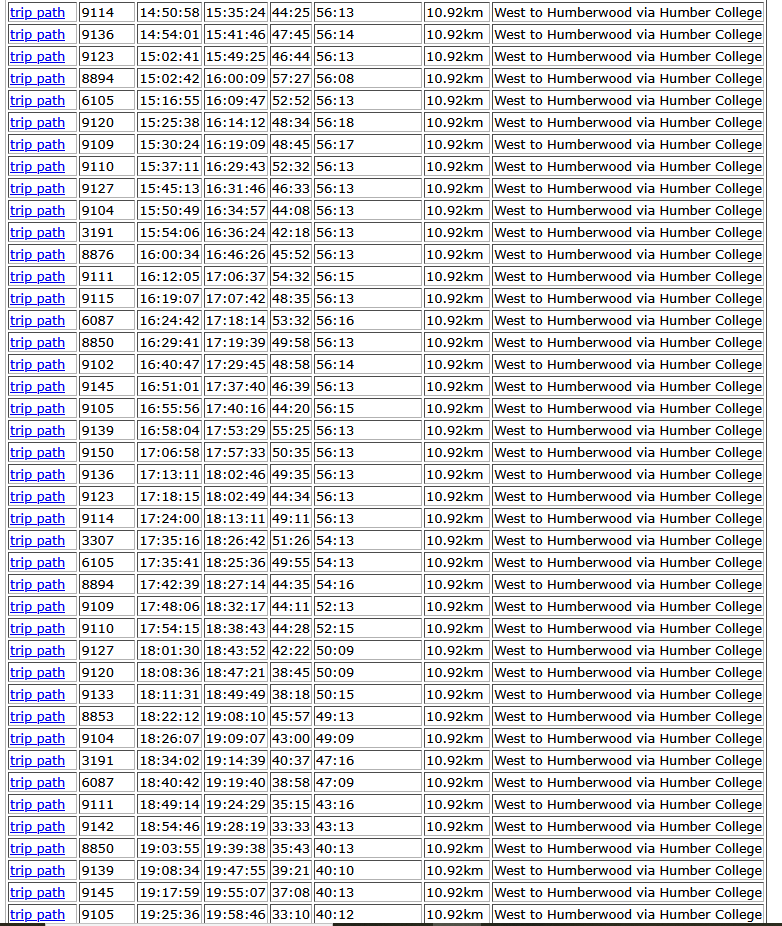Select the end time 18:26:42 cell
The image size is (782, 926).
tap(235, 541)
